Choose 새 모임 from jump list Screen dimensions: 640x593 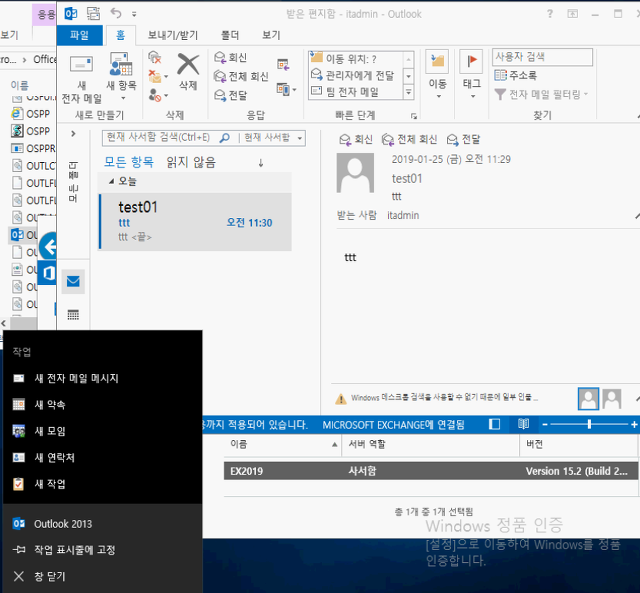pyautogui.click(x=102, y=431)
